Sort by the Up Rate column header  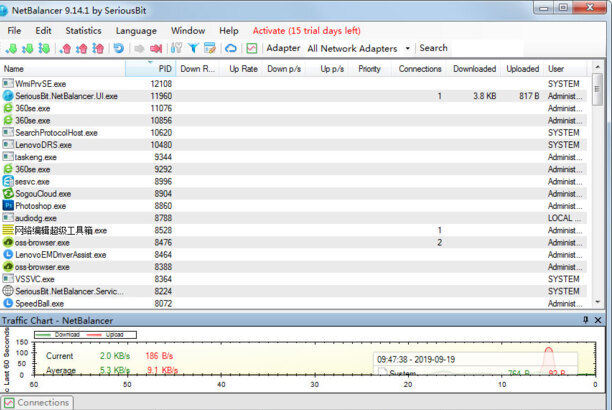point(242,69)
